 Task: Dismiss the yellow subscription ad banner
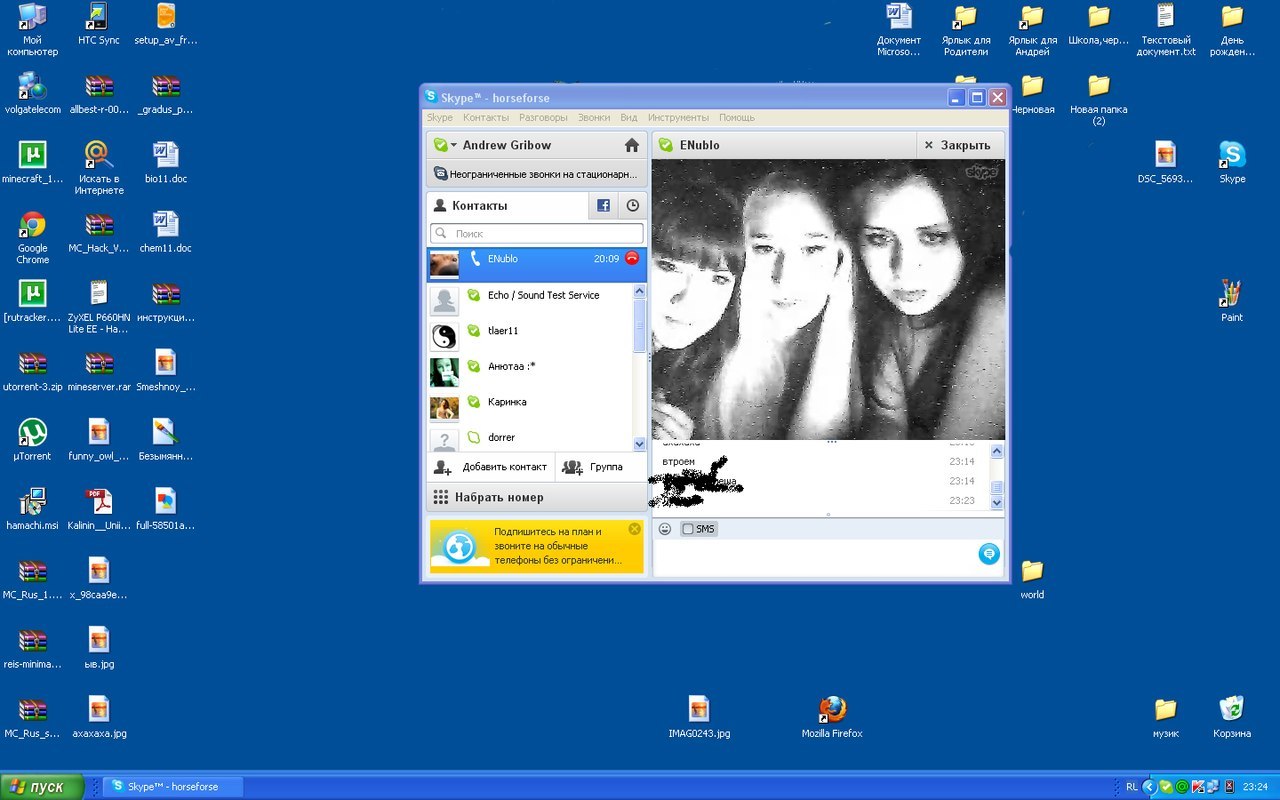(634, 529)
